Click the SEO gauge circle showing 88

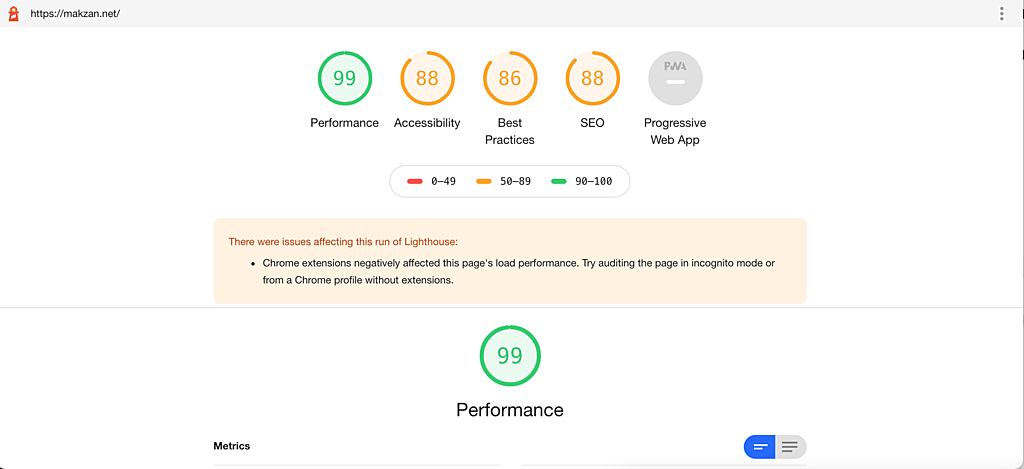pos(592,78)
